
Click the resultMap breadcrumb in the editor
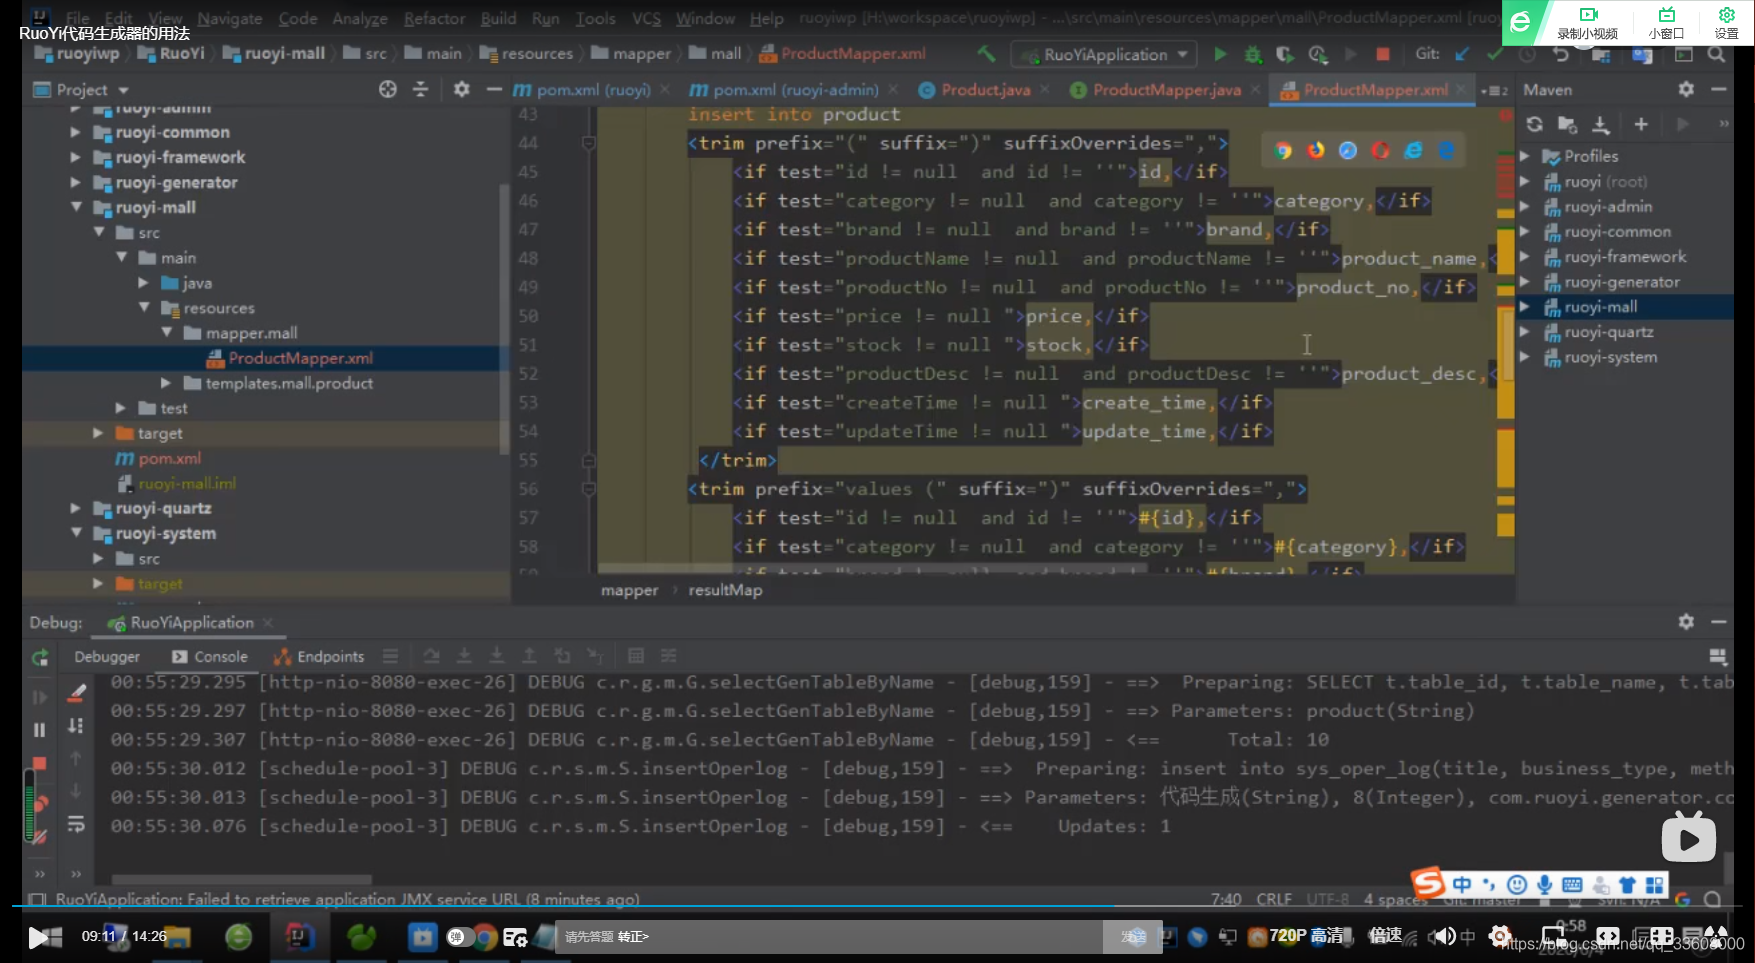coord(725,590)
